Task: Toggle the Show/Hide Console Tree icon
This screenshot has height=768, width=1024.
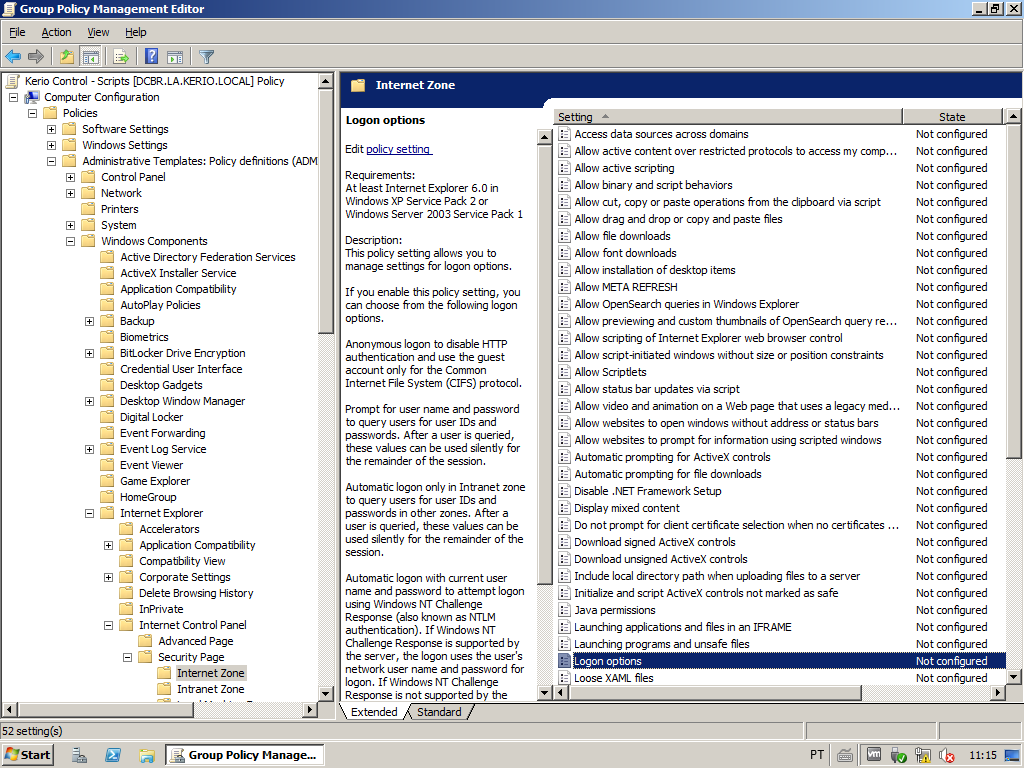Action: [91, 56]
